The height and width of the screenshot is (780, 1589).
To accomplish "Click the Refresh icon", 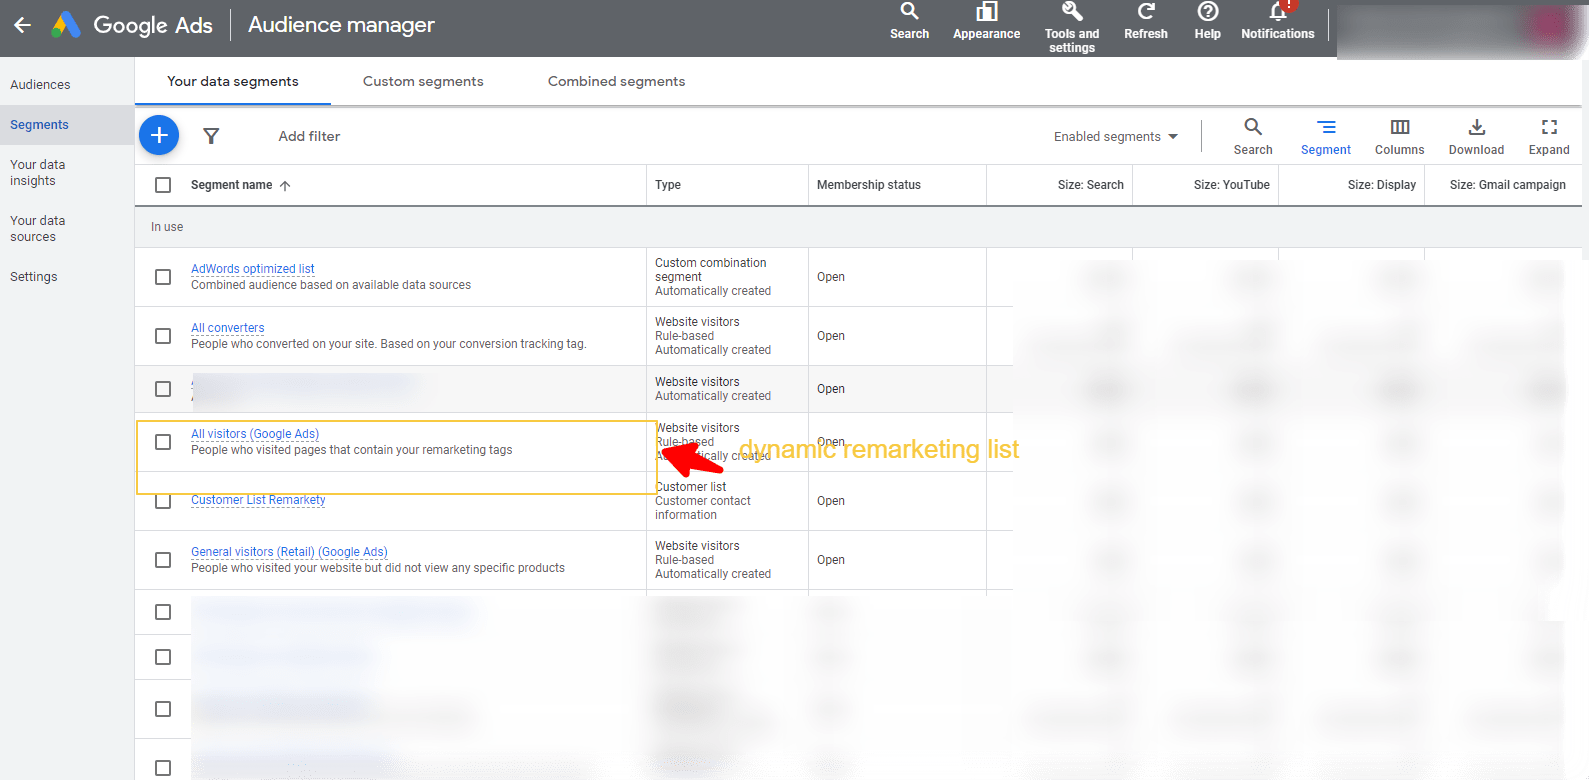I will click(1145, 13).
